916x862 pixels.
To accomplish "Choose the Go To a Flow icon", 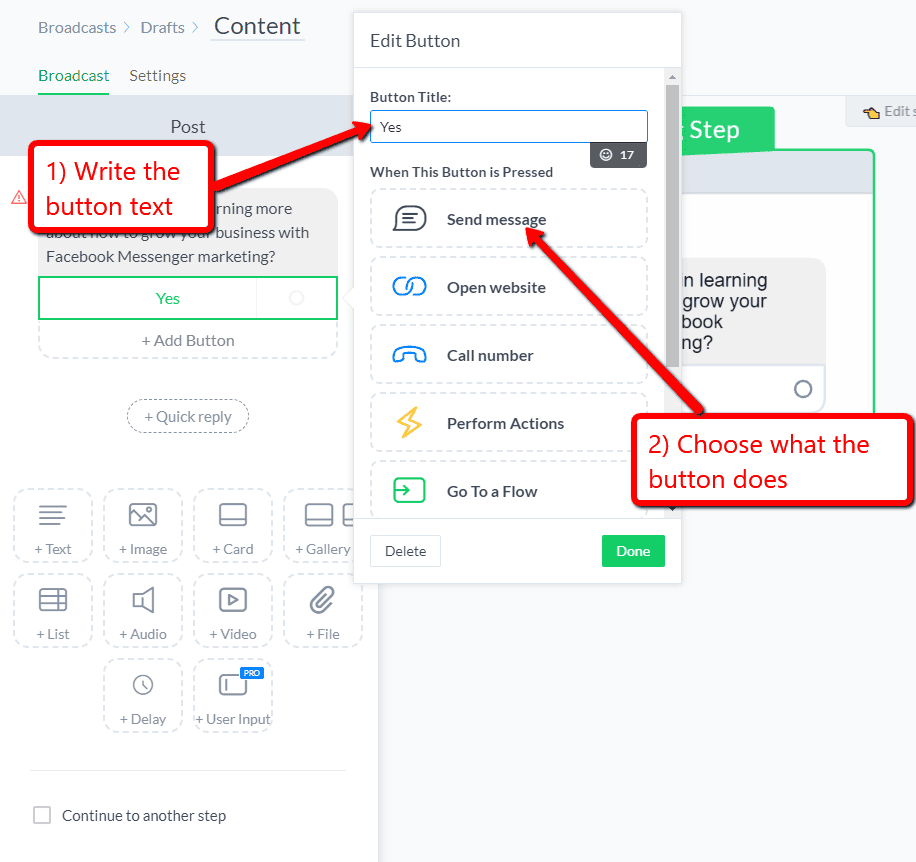I will pos(409,491).
